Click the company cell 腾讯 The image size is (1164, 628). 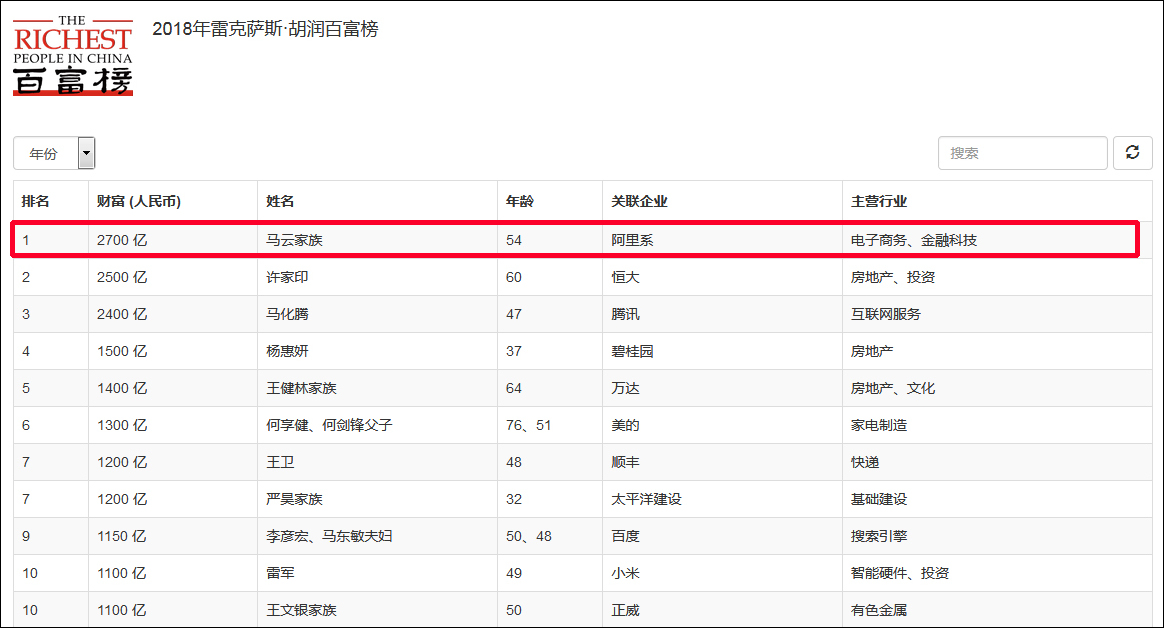[x=625, y=314]
